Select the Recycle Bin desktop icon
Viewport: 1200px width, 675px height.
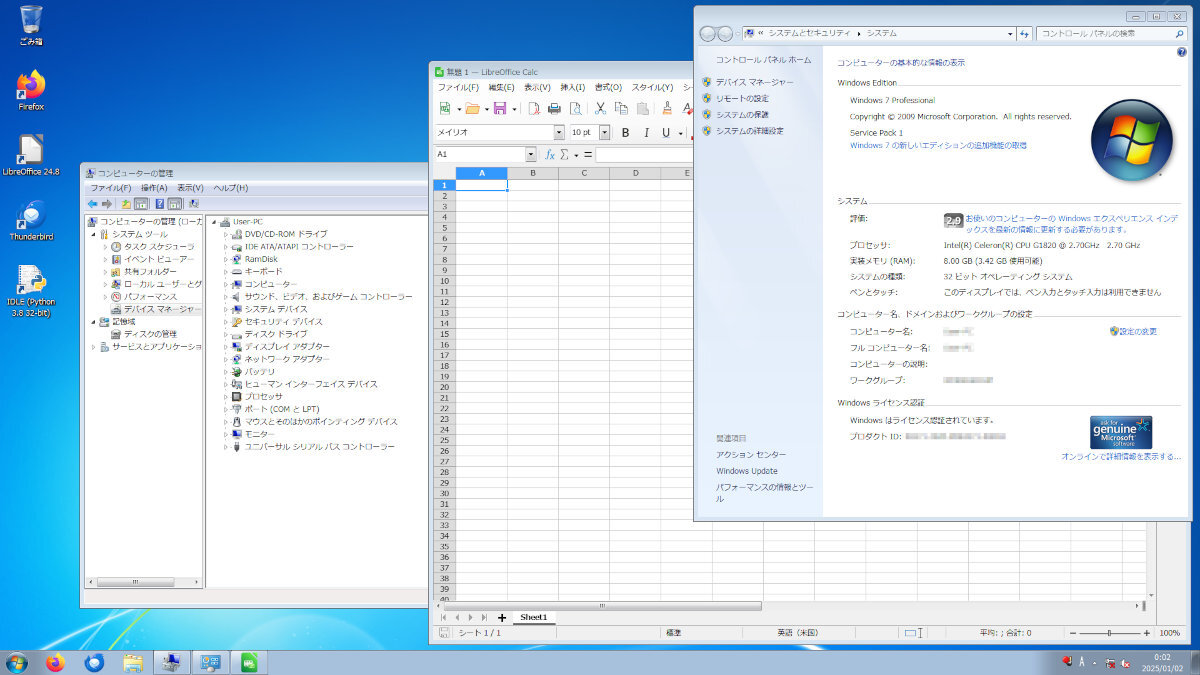click(31, 25)
